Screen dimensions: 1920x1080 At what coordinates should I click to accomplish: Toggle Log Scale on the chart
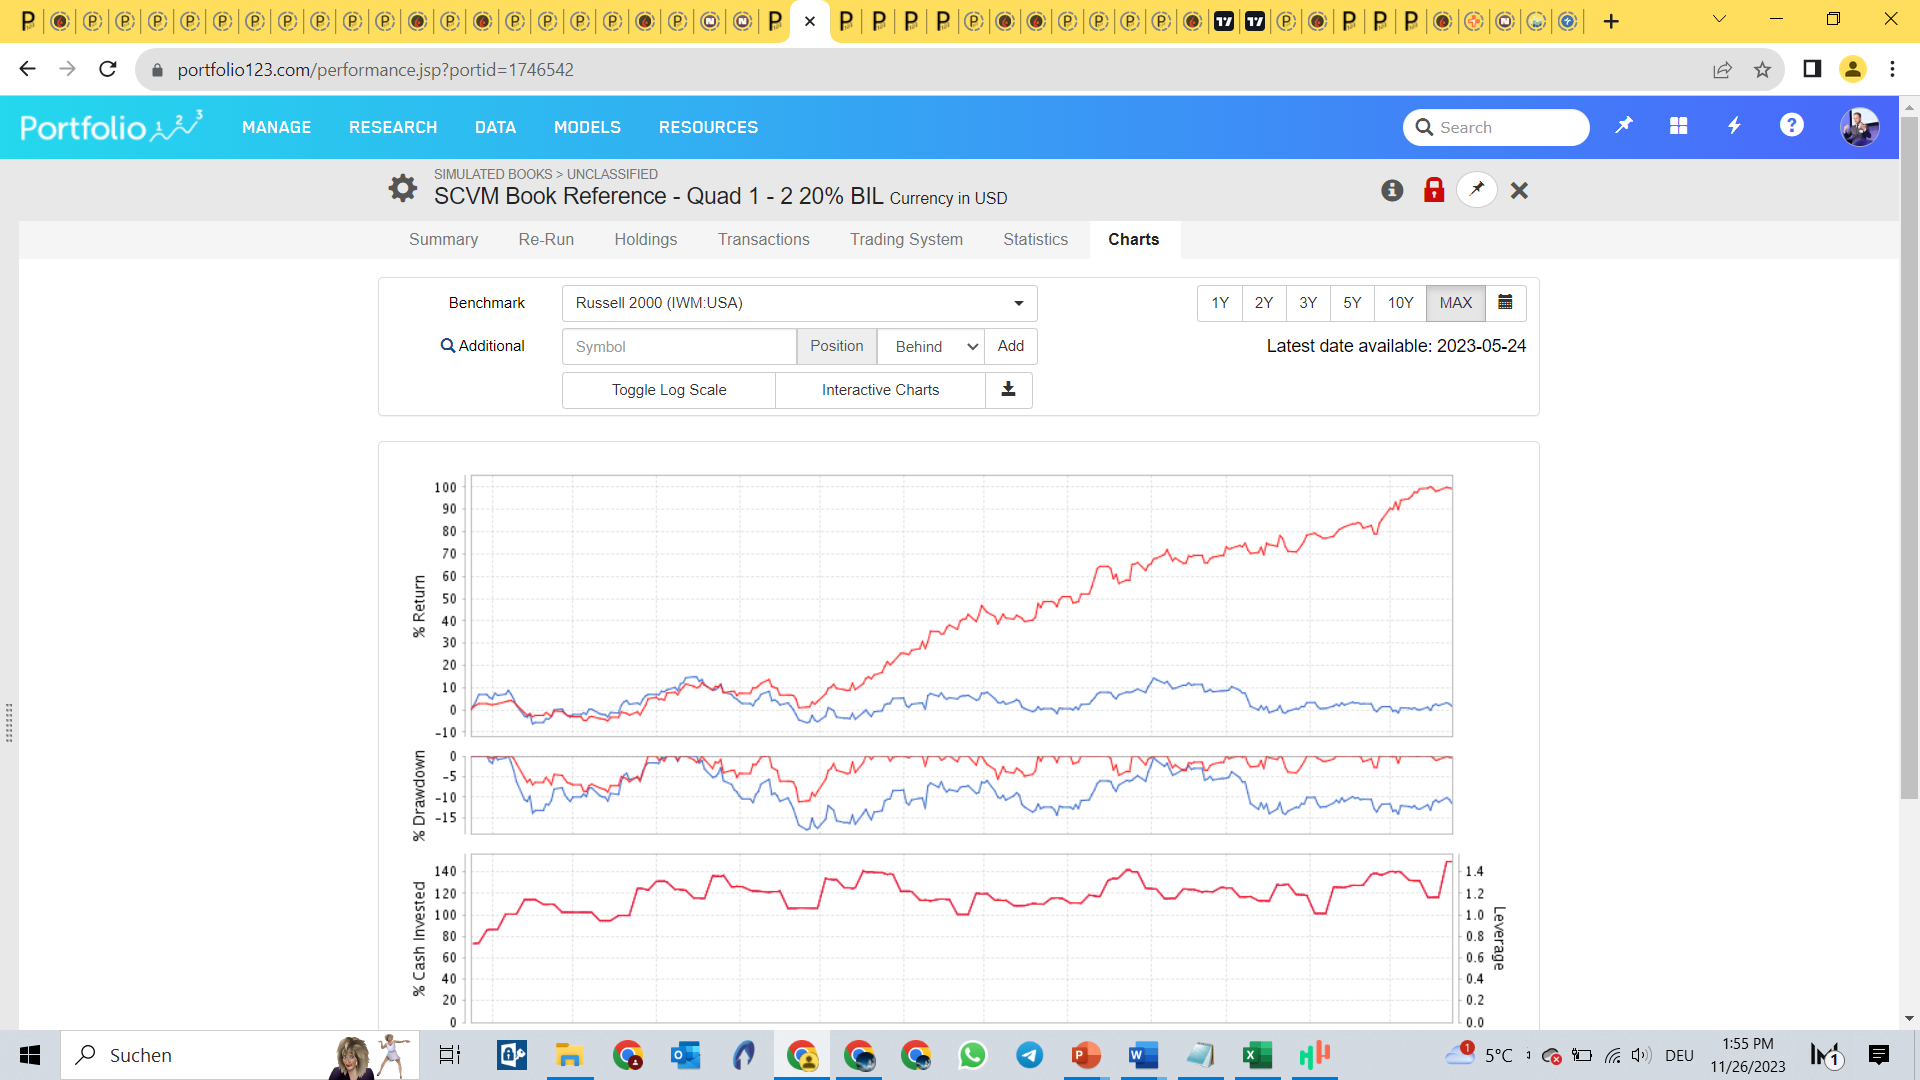(x=669, y=390)
